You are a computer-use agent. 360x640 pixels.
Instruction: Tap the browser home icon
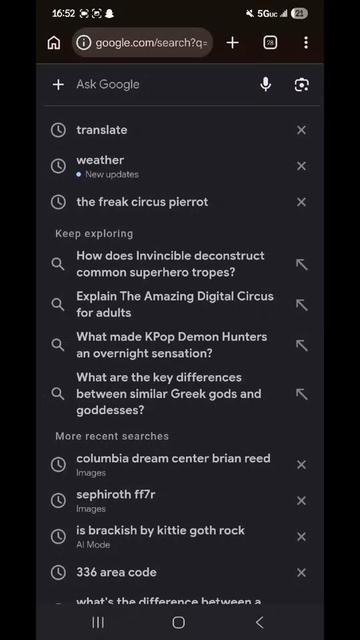point(54,42)
